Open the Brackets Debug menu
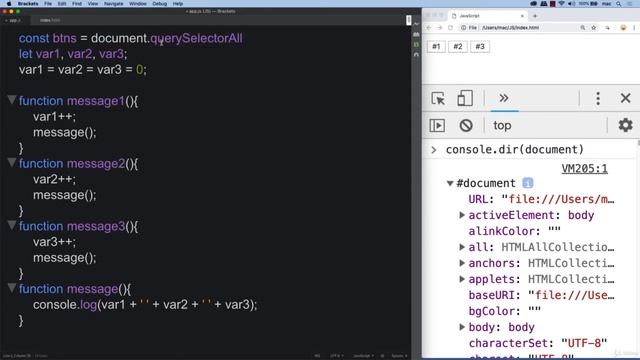 160,4
